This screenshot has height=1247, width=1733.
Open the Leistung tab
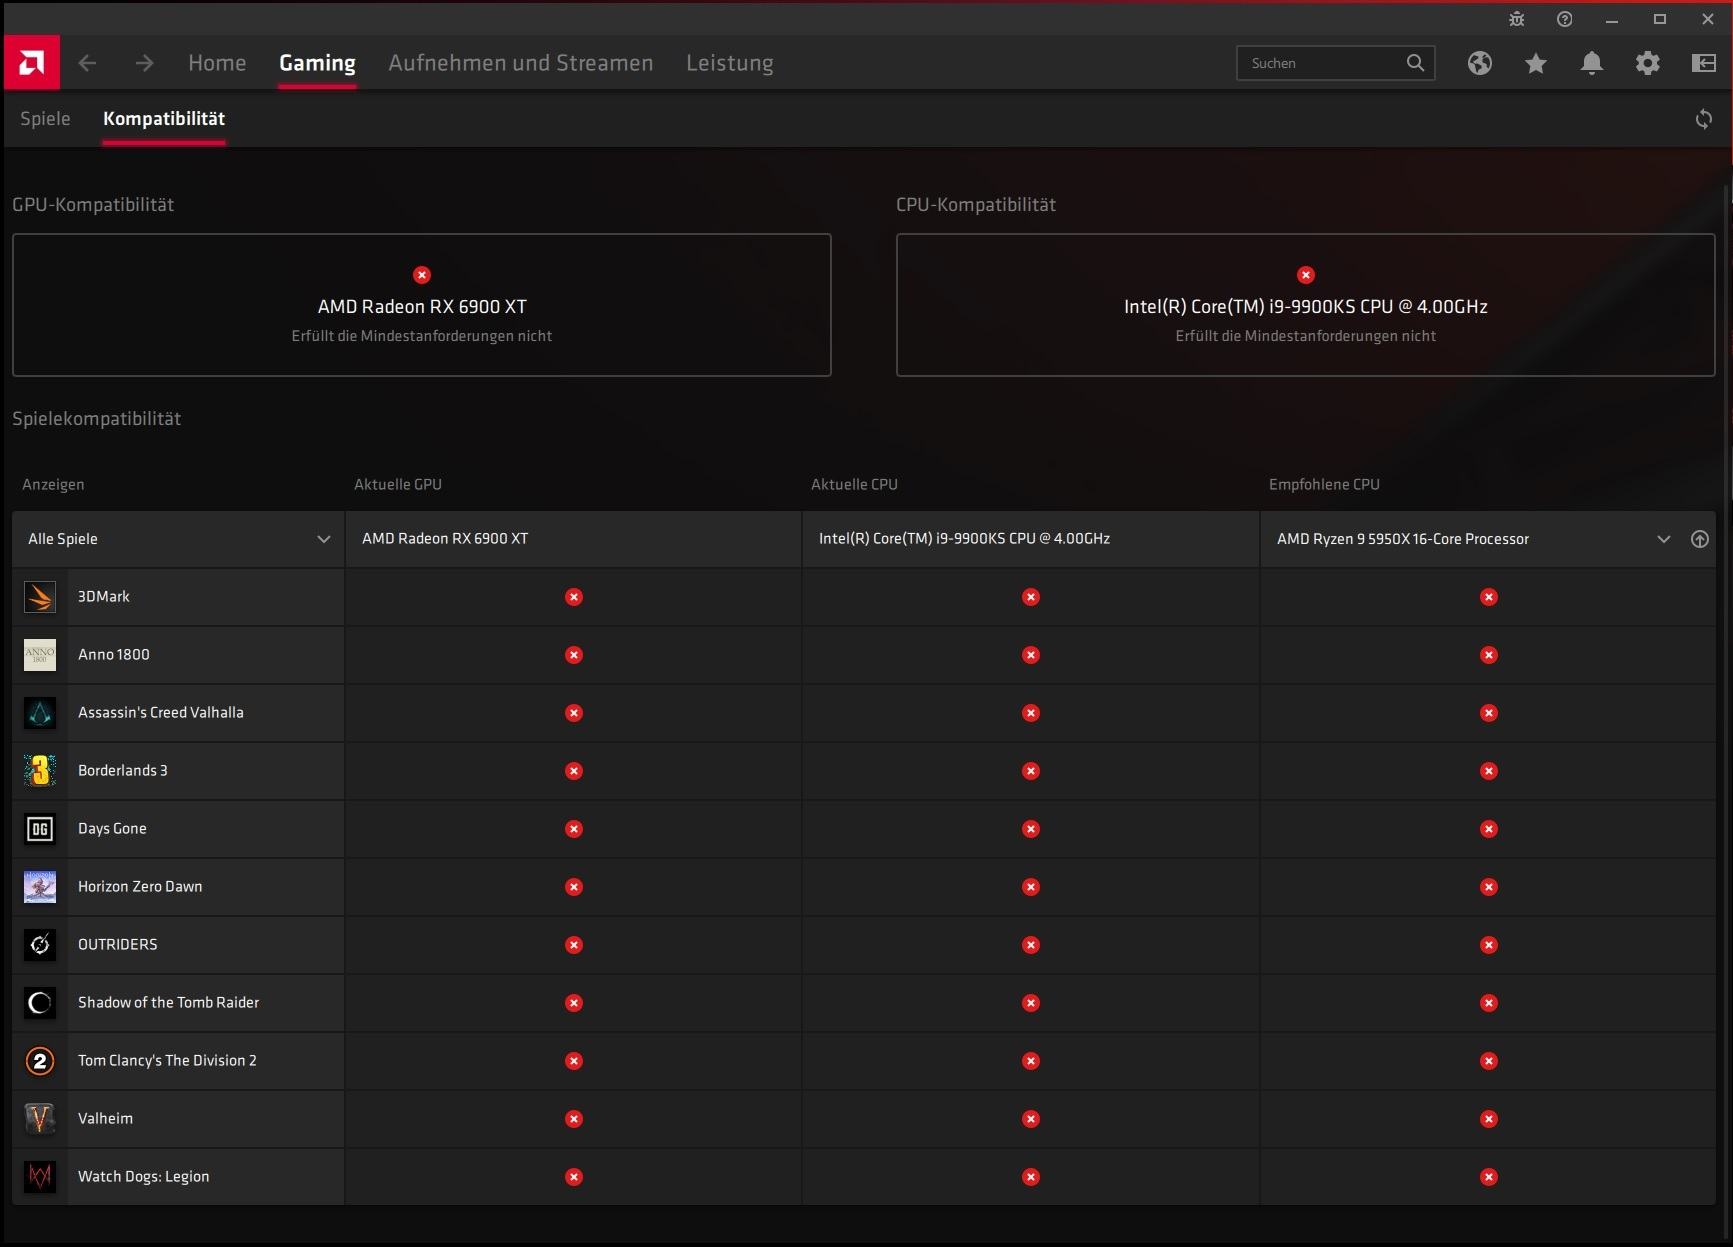(730, 63)
